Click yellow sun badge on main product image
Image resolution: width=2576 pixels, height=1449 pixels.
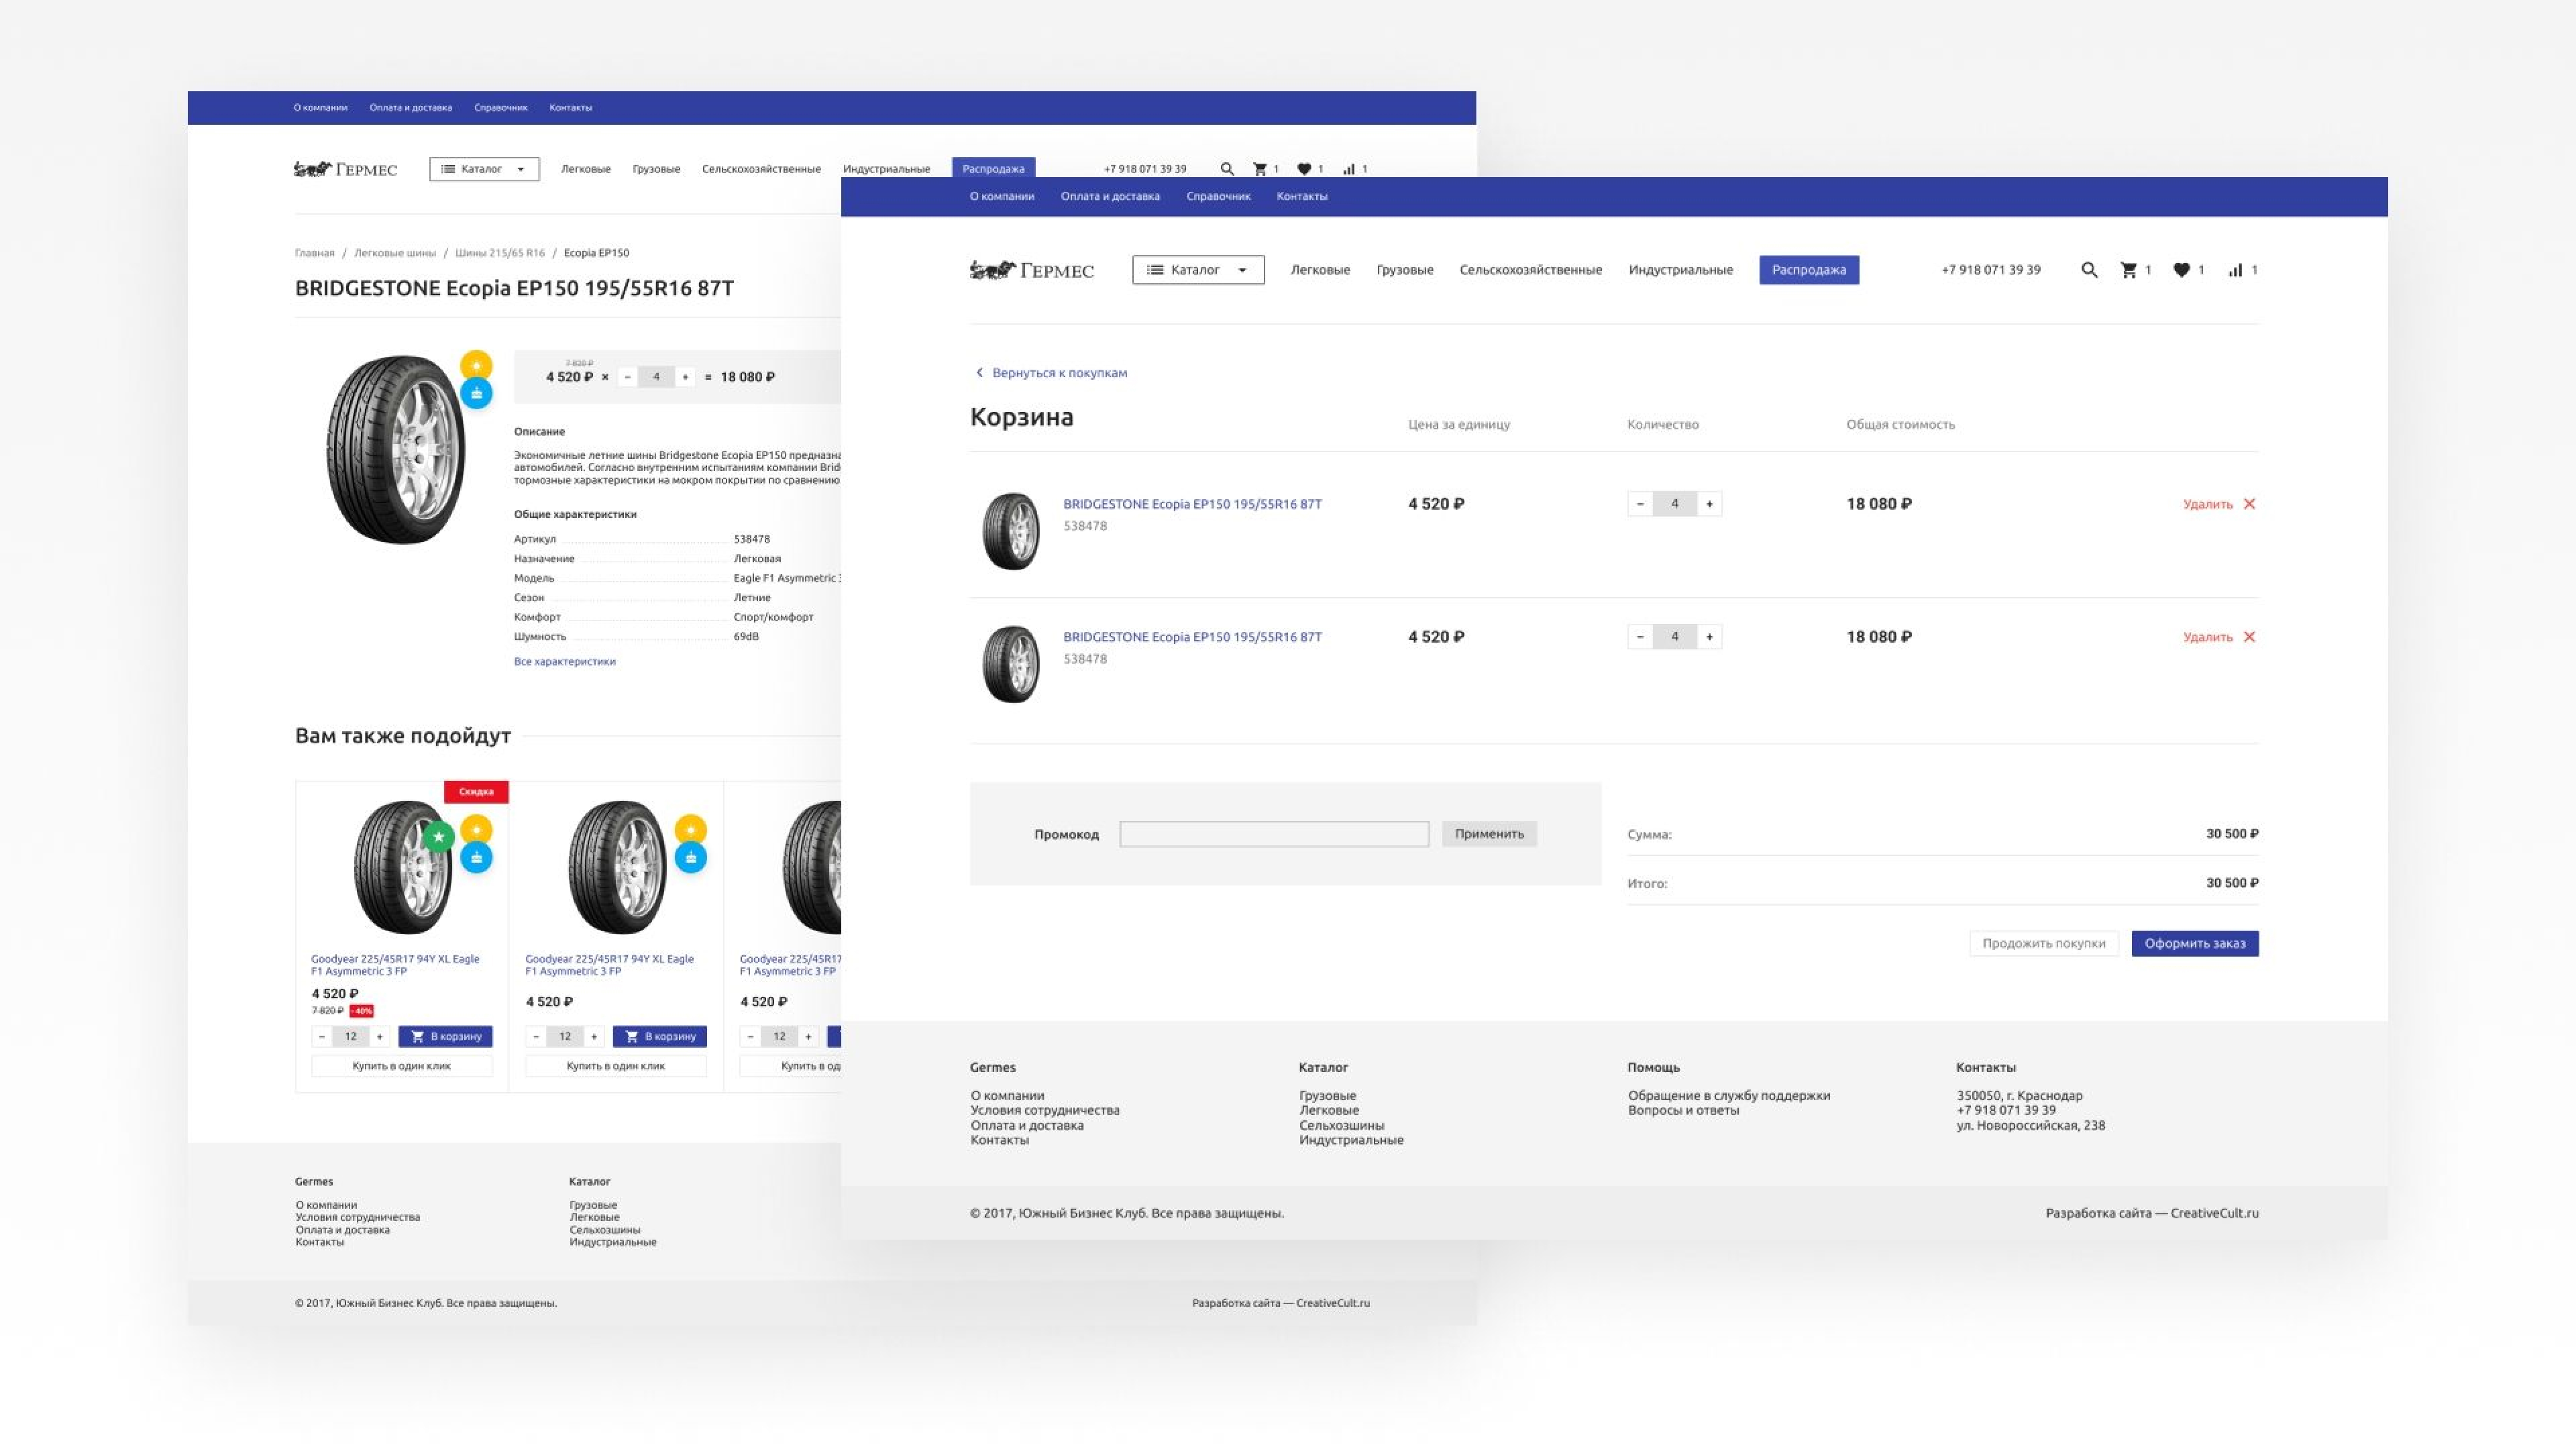[476, 365]
